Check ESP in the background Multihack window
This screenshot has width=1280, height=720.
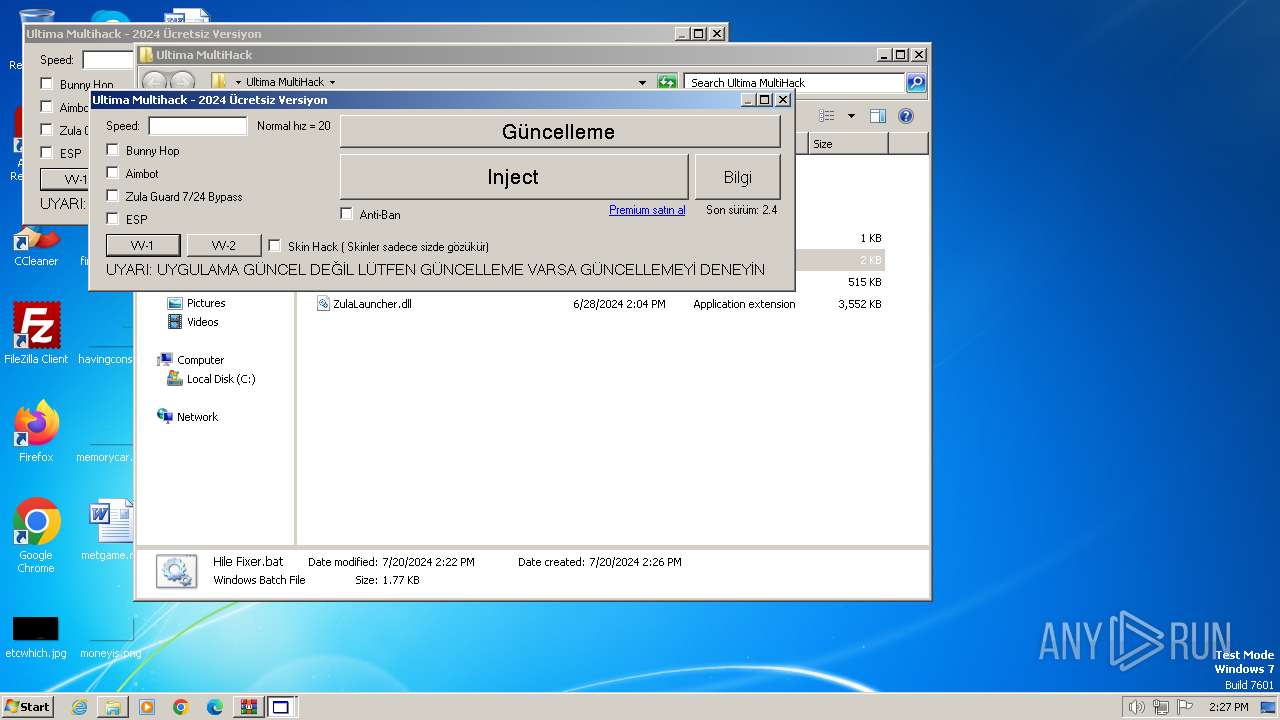pyautogui.click(x=46, y=153)
